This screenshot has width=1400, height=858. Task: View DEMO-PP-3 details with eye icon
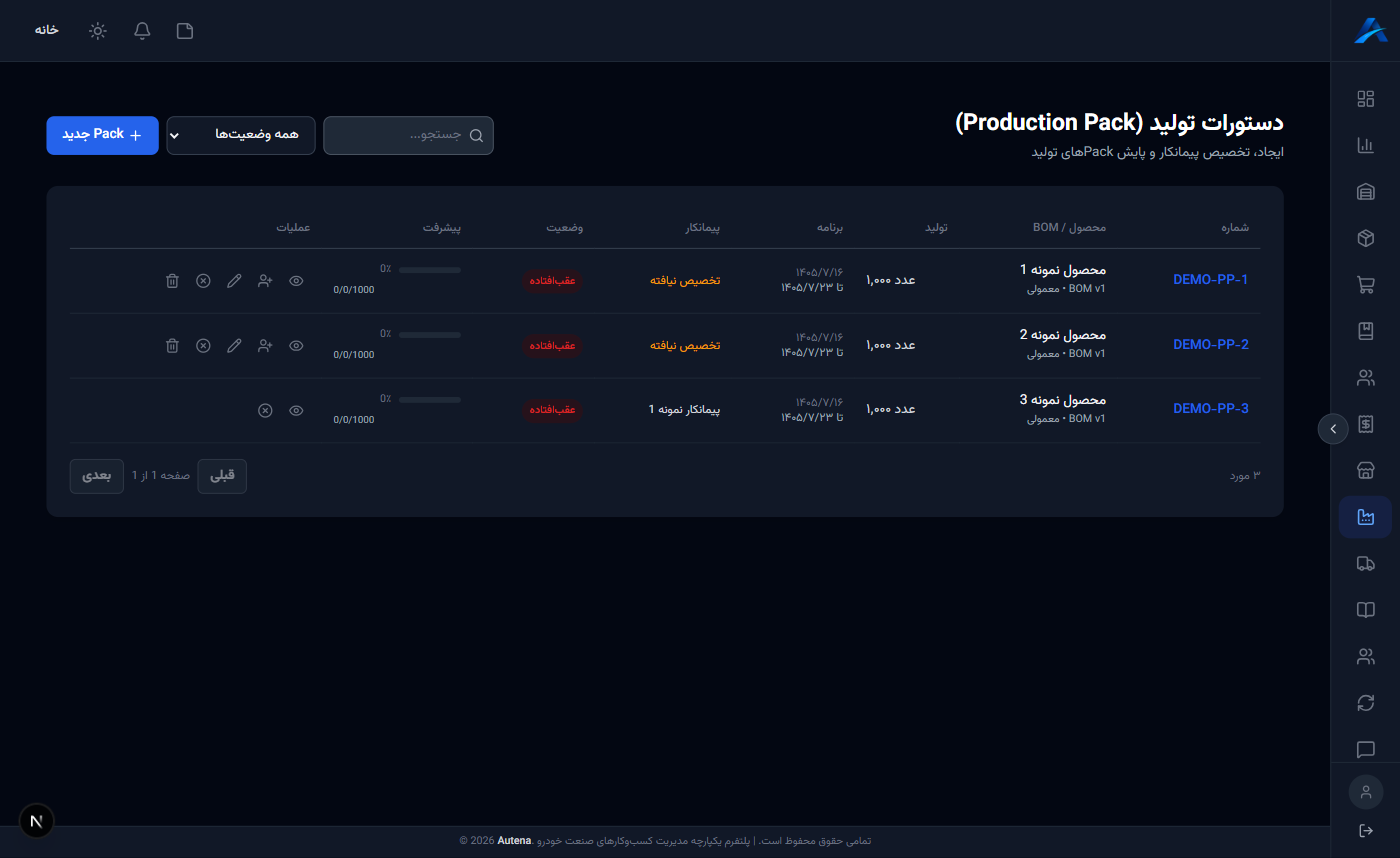coord(296,410)
